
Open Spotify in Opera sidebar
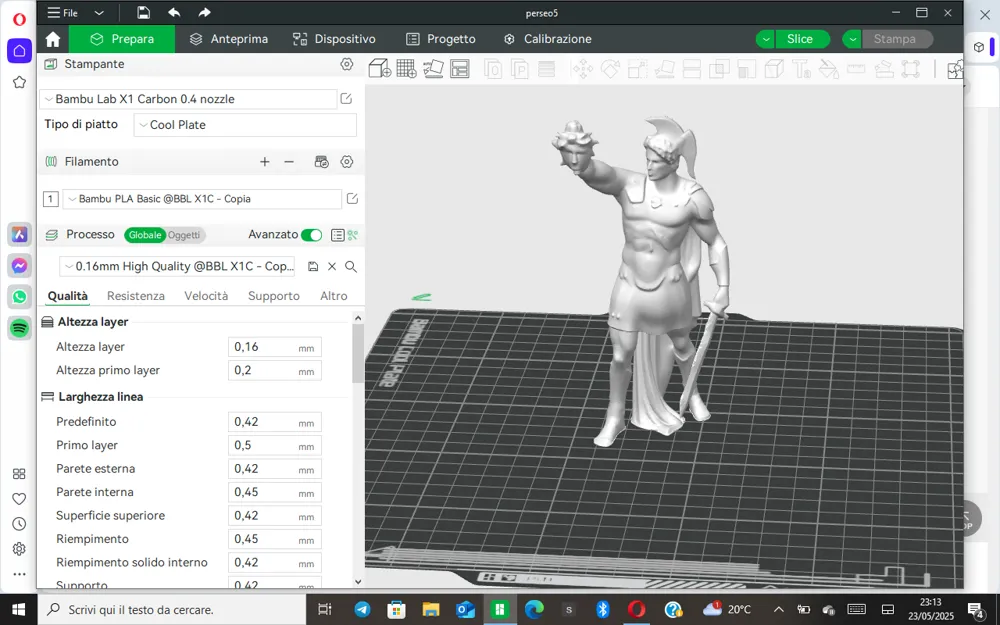(19, 328)
